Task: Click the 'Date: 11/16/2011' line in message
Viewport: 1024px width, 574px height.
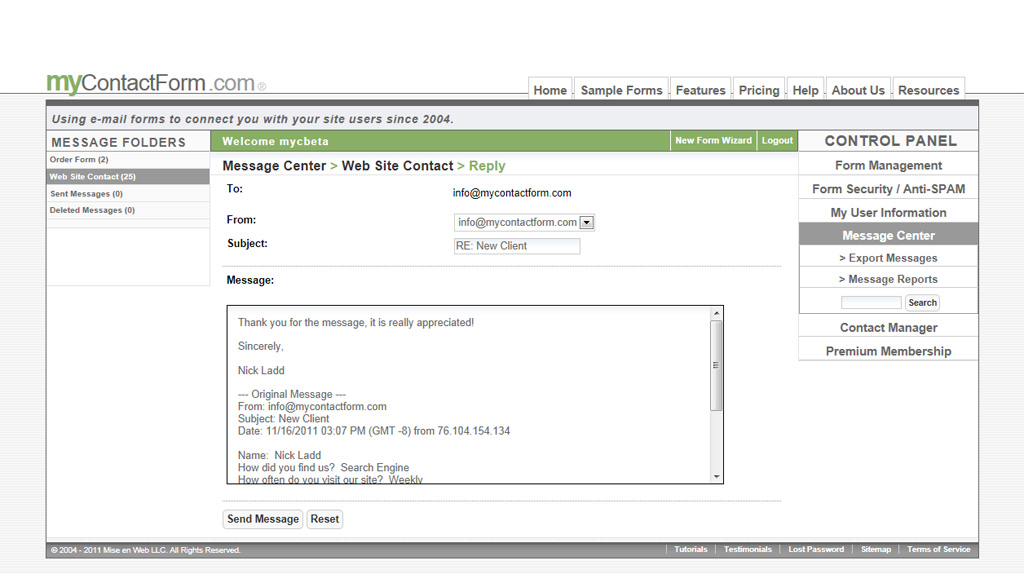Action: tap(374, 431)
